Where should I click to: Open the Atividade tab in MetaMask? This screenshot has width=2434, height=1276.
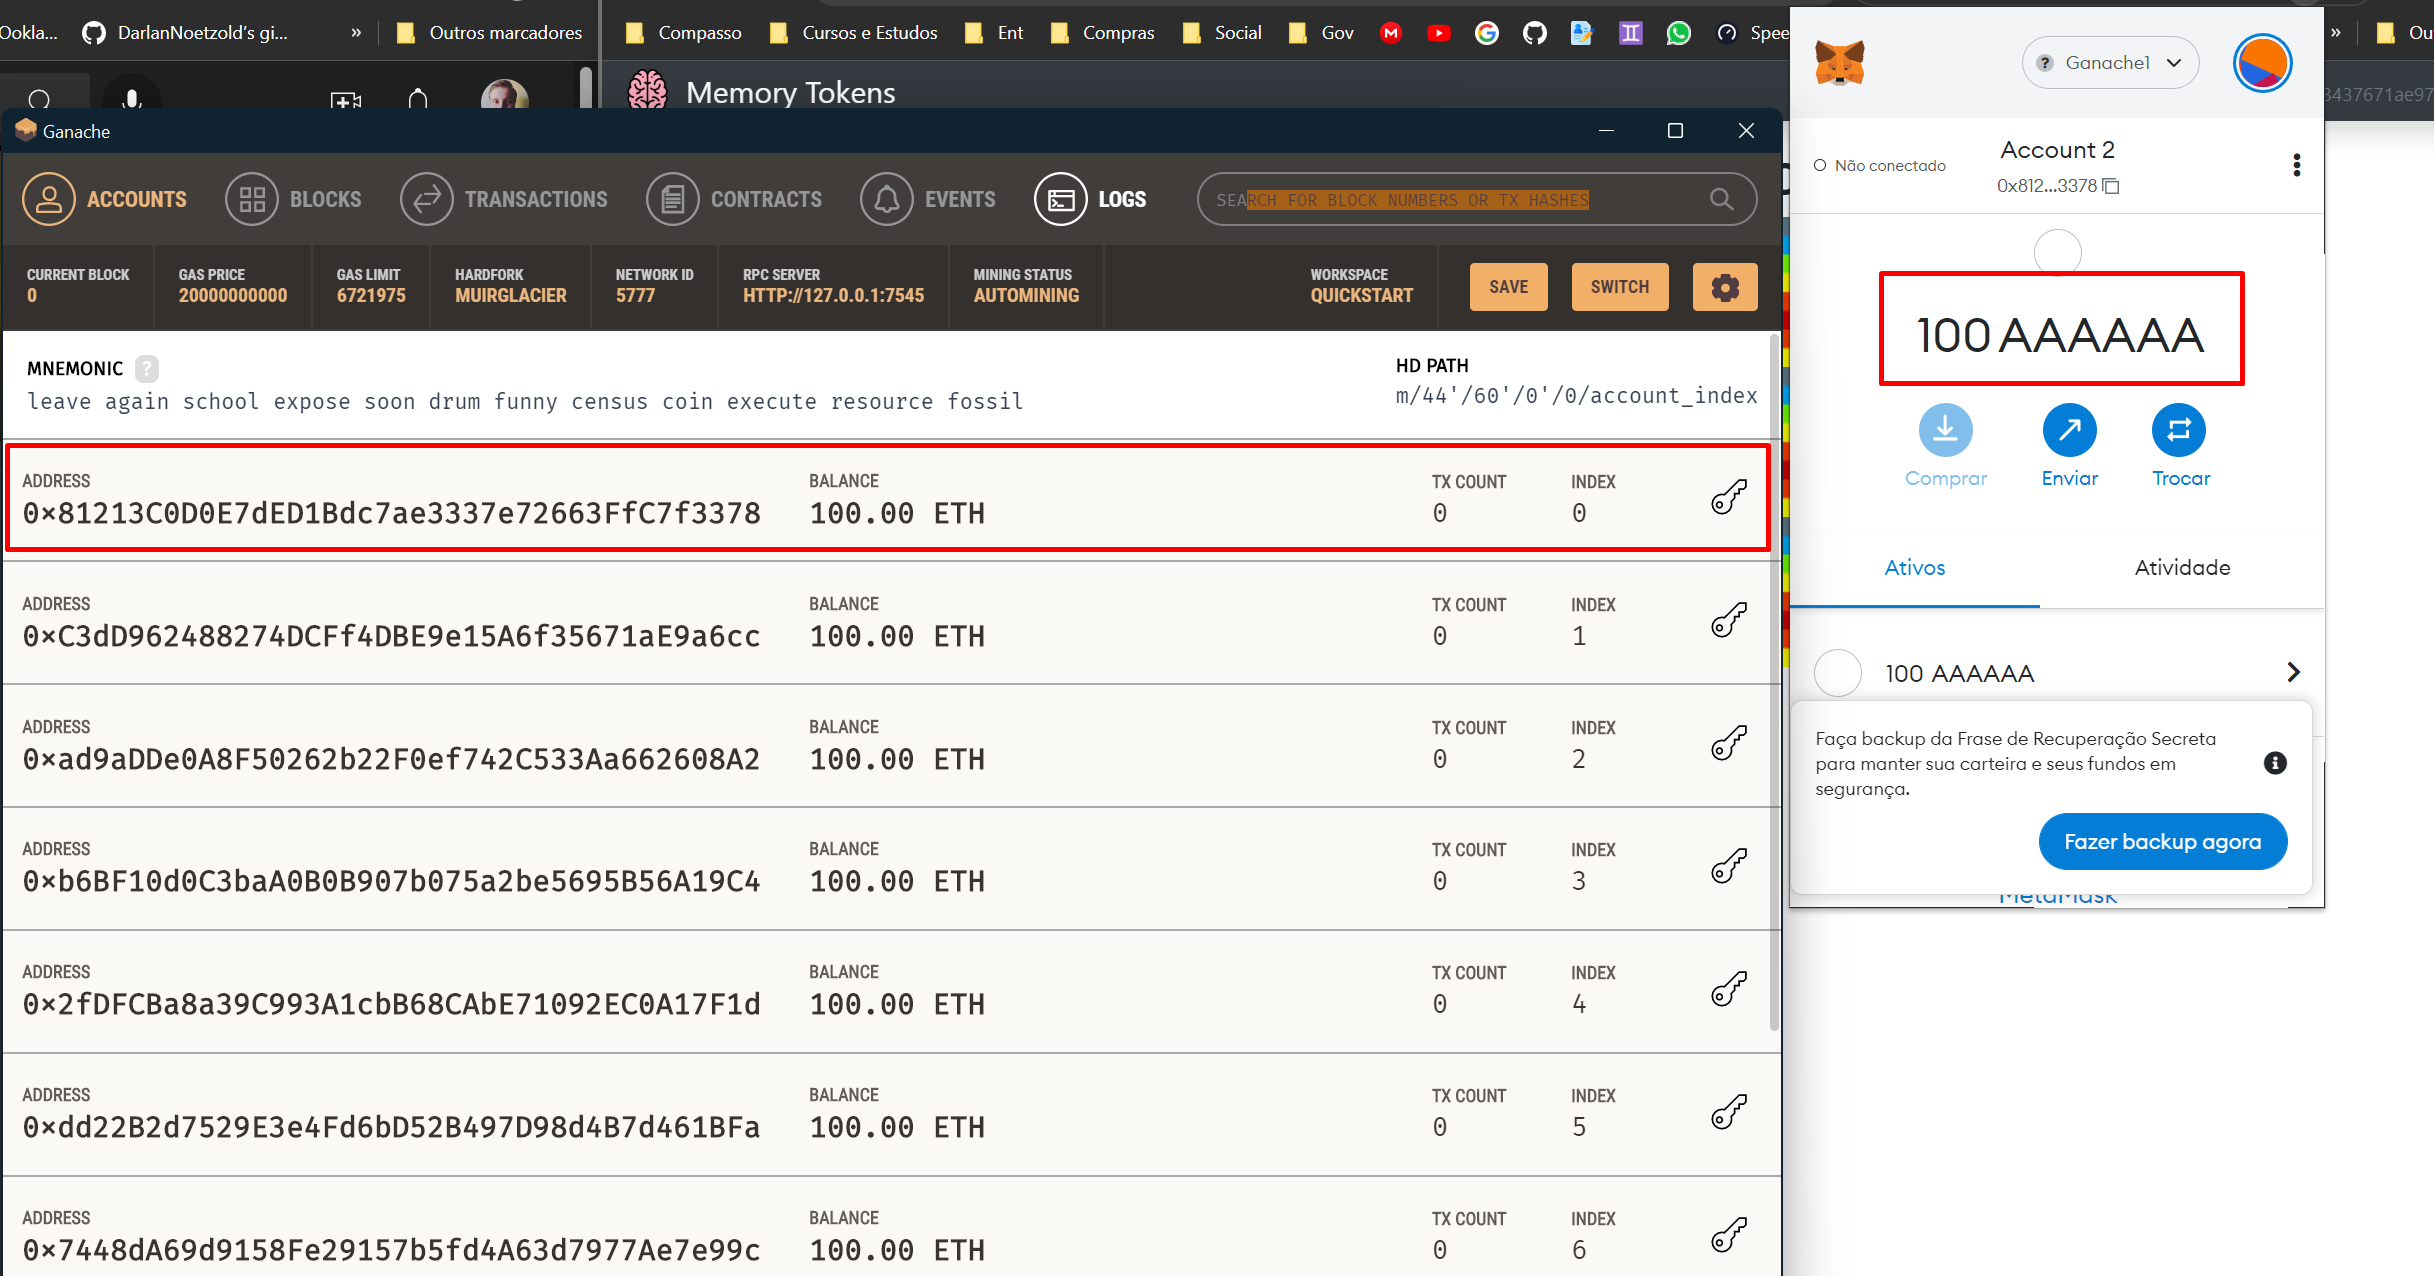(2182, 568)
